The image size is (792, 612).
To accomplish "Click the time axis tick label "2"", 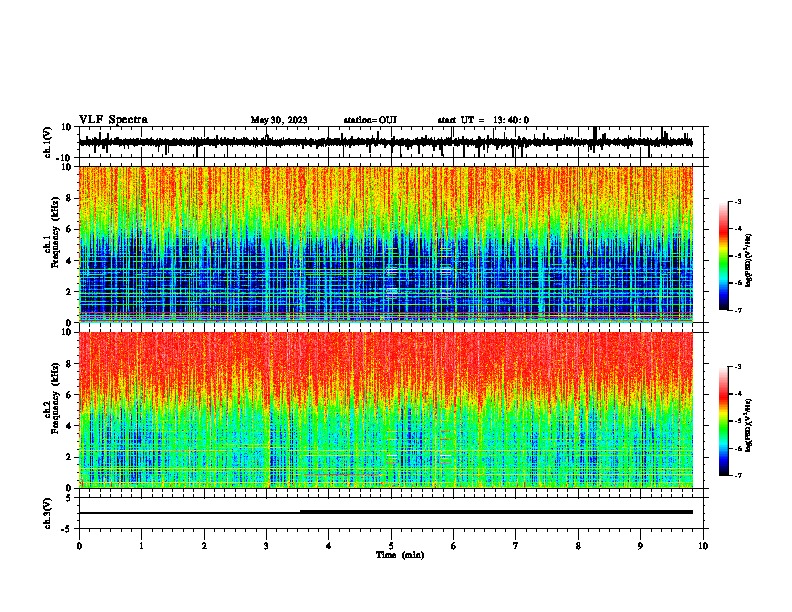I will point(204,546).
